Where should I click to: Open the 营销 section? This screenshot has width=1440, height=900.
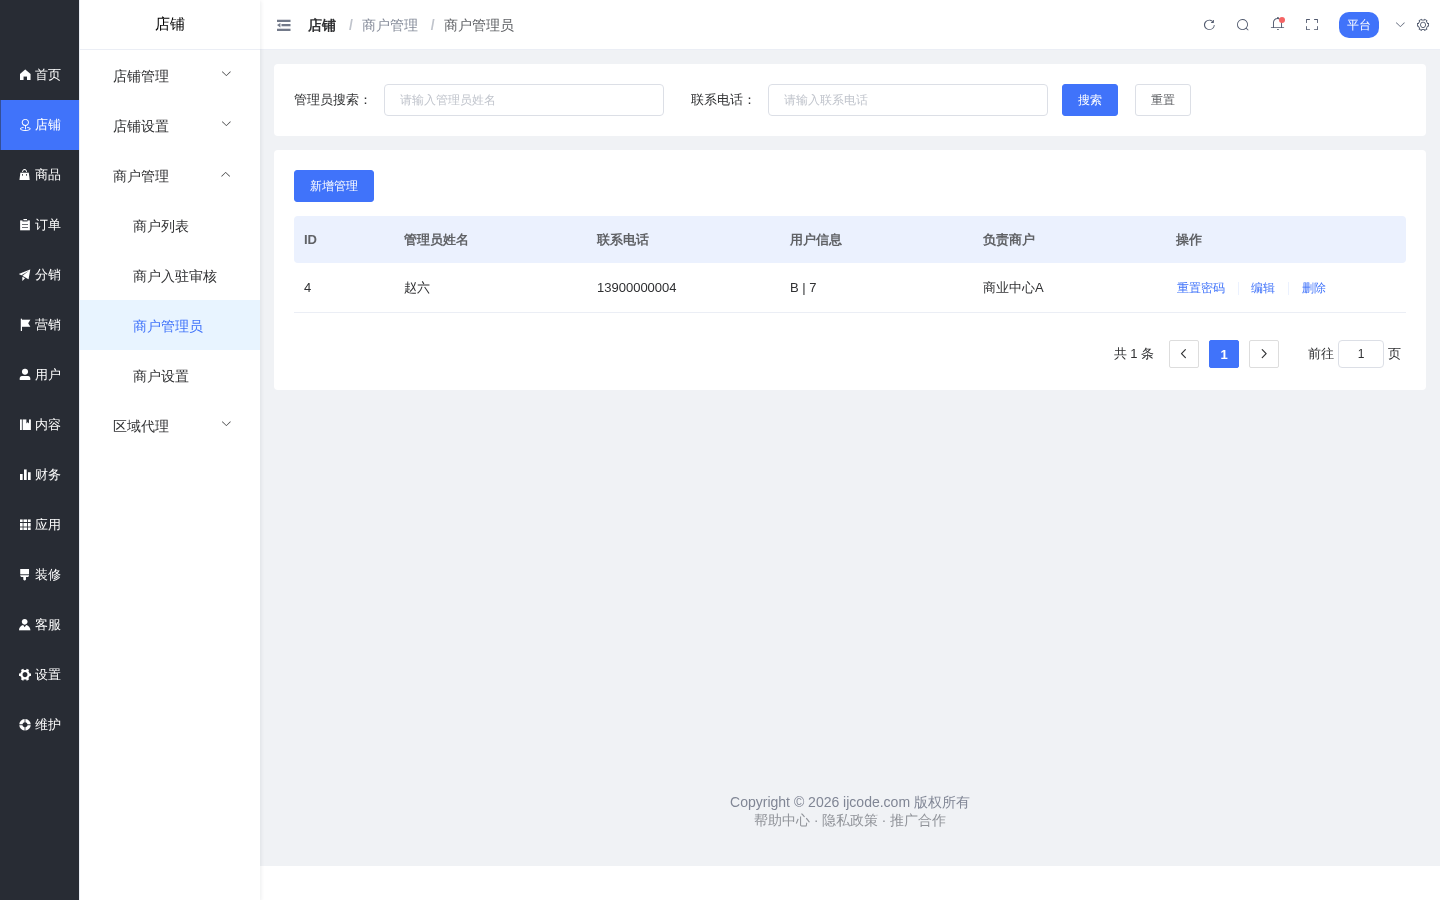[x=40, y=325]
